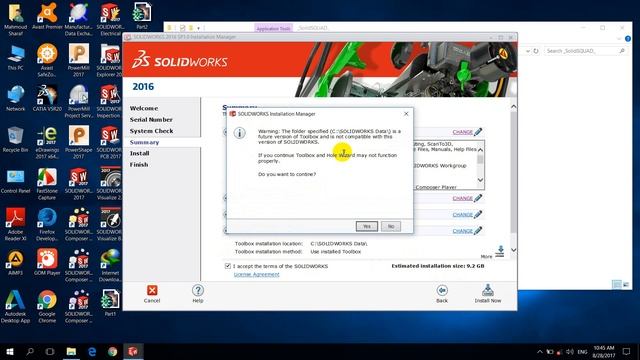Select the Avast SafeZone desktop icon

47,60
